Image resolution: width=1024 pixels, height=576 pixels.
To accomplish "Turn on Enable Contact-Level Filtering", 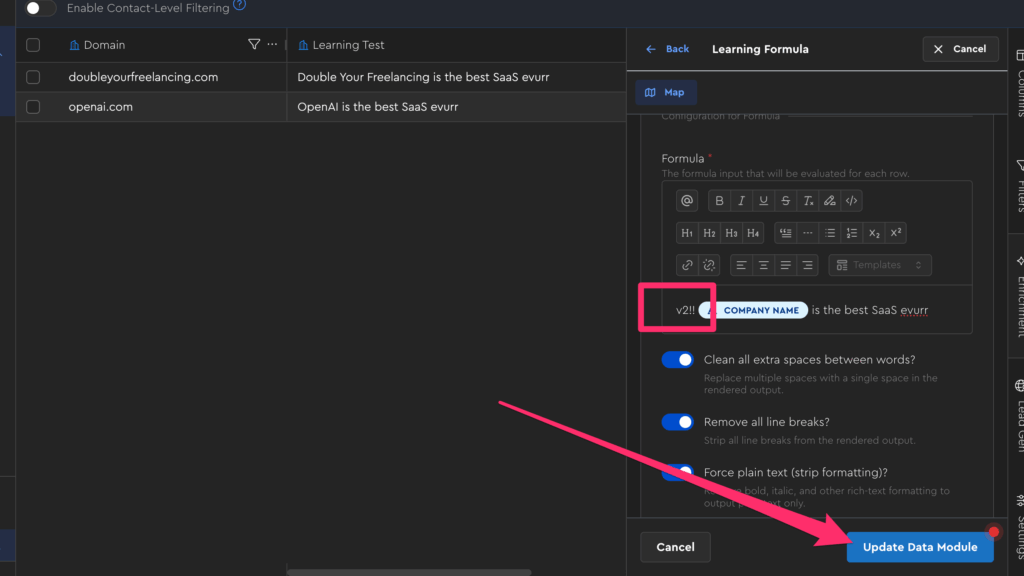I will point(40,8).
